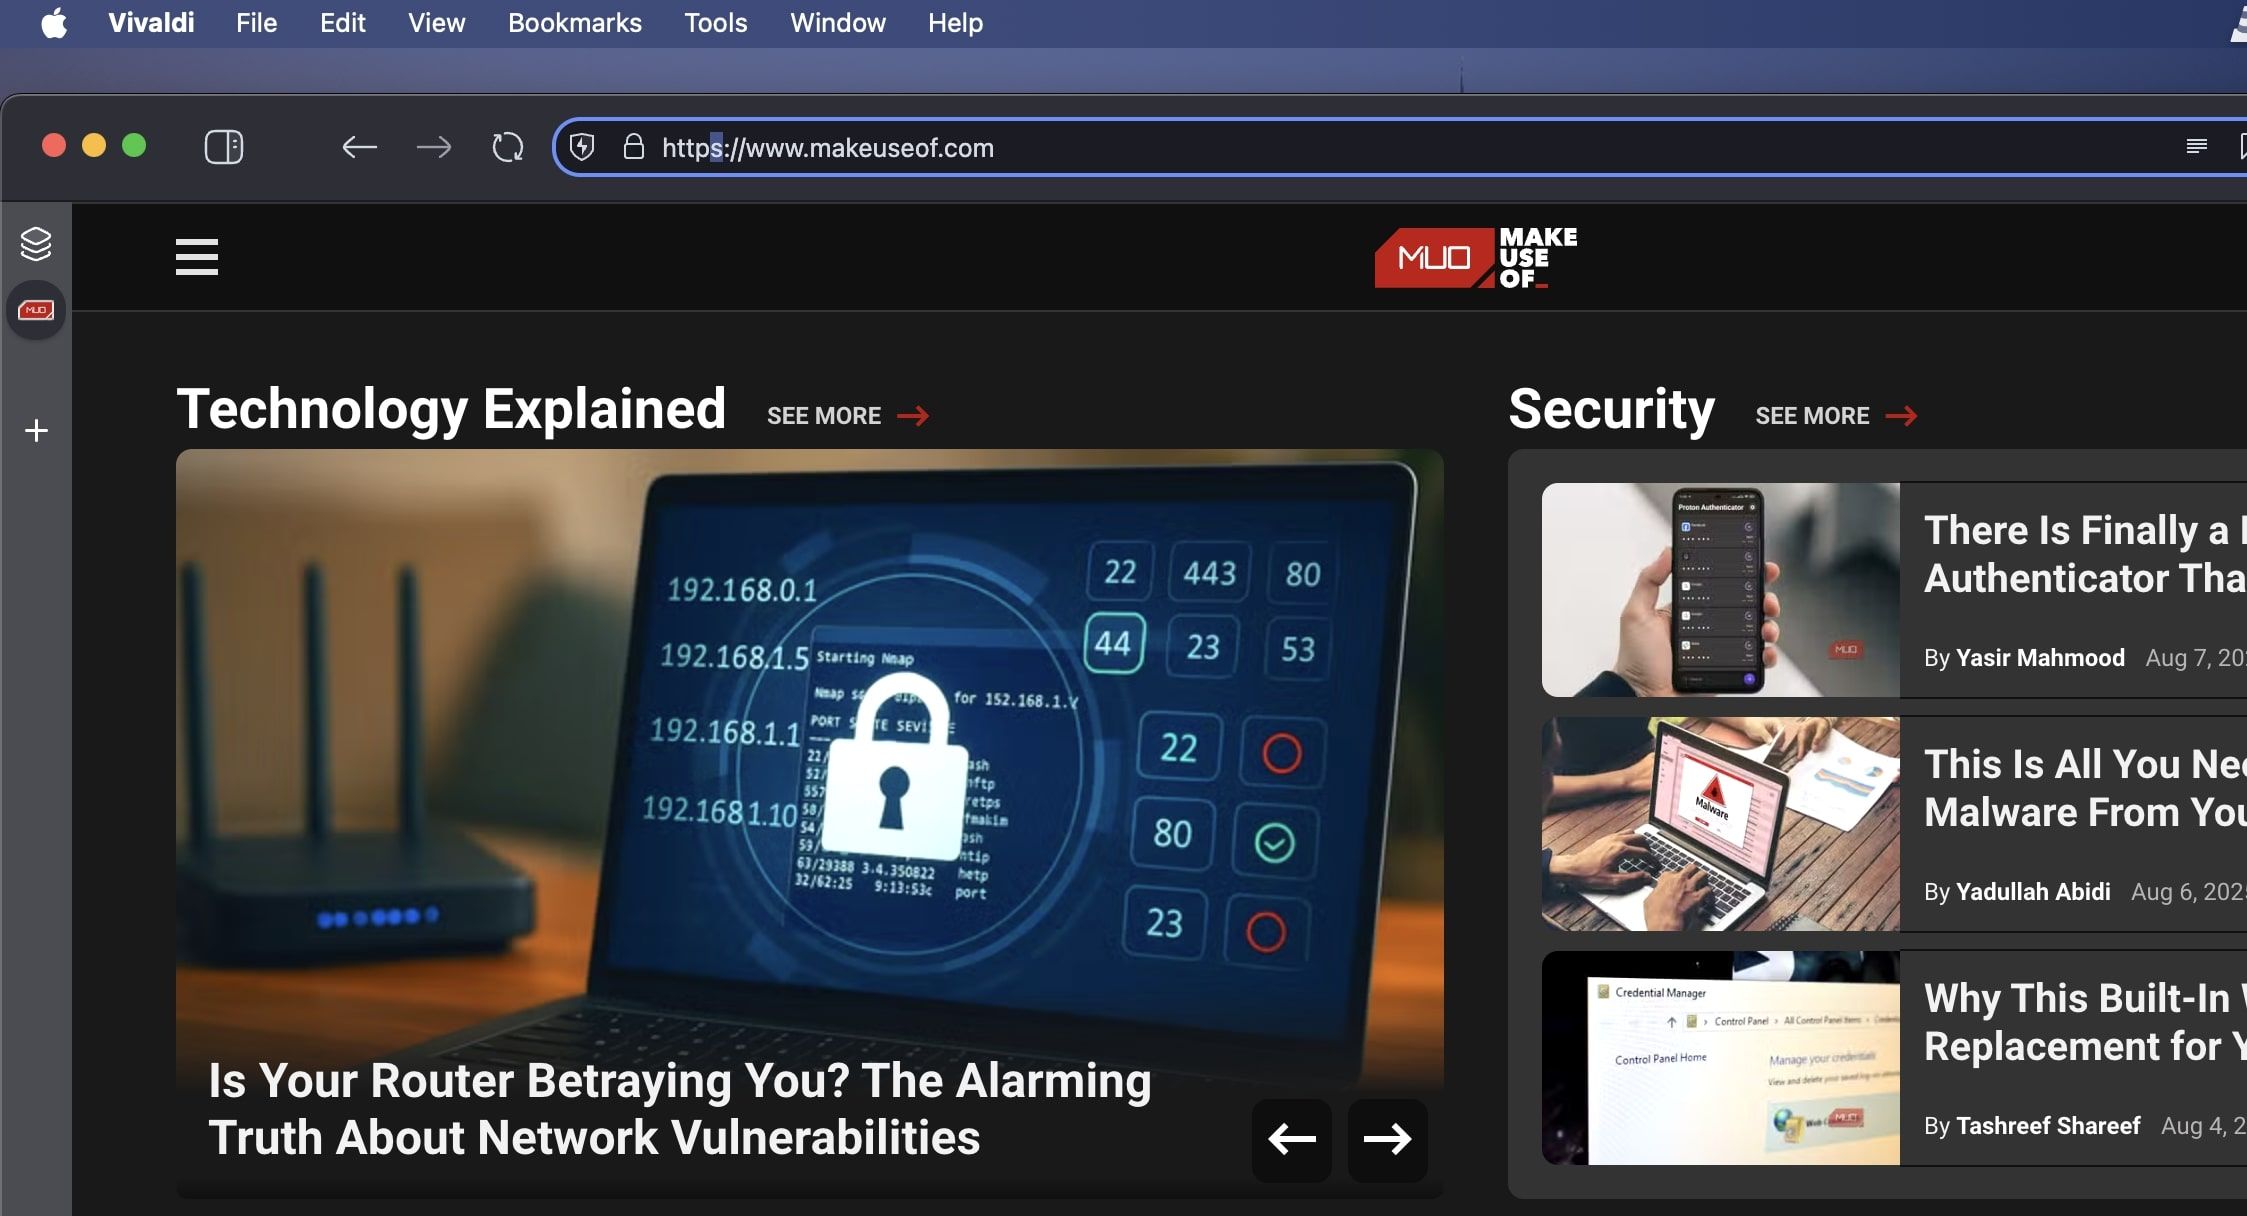Reload the current page
This screenshot has width=2247, height=1216.
pyautogui.click(x=508, y=148)
